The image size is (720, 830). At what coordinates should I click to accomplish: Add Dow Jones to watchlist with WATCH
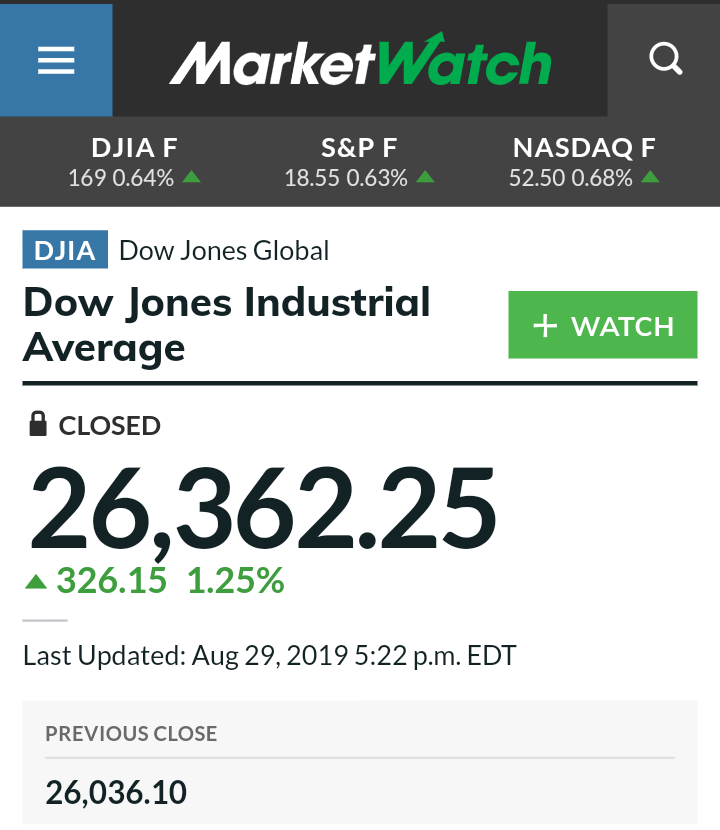pyautogui.click(x=602, y=325)
